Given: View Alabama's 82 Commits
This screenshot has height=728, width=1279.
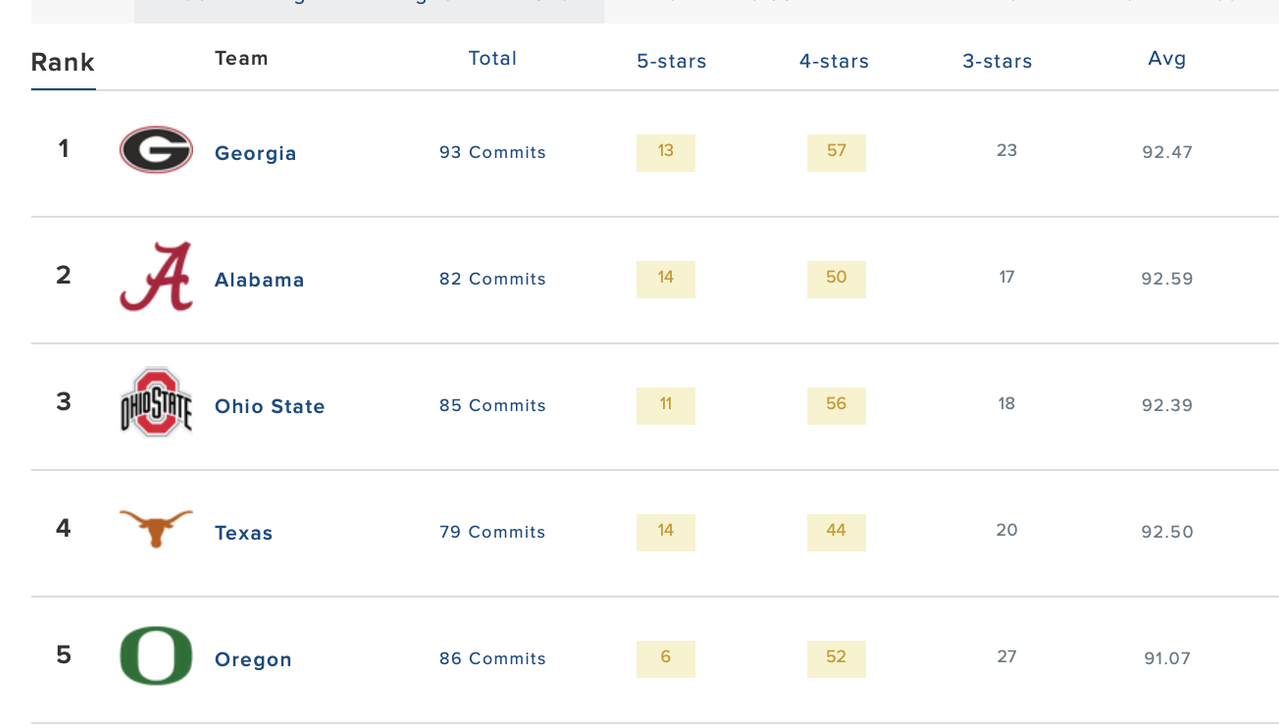Looking at the screenshot, I should 493,279.
